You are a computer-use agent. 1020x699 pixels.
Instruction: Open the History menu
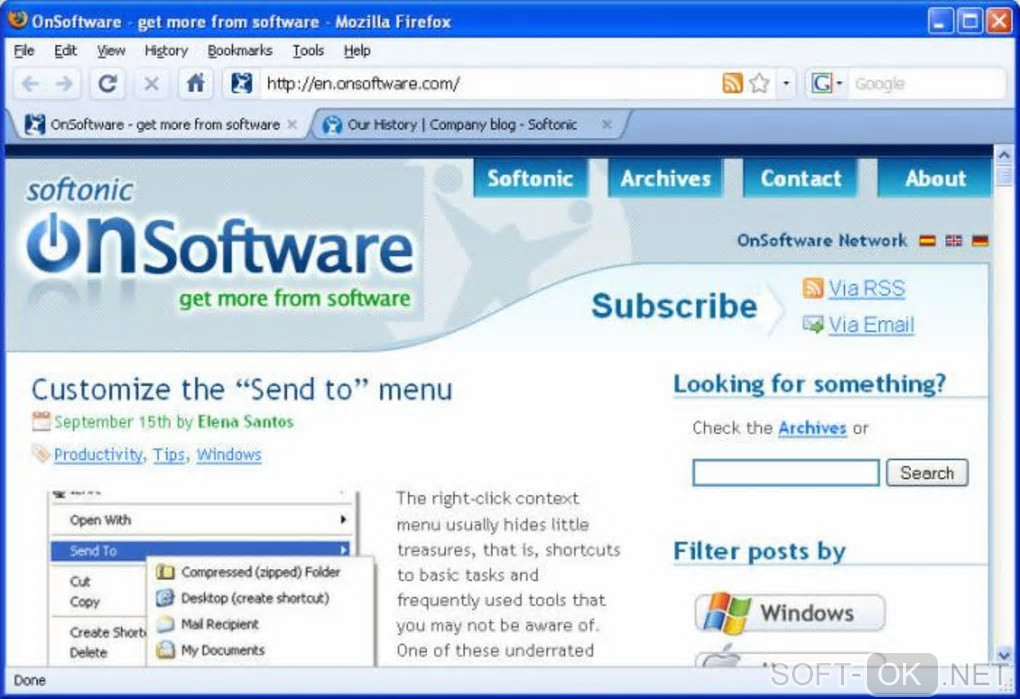pos(166,51)
